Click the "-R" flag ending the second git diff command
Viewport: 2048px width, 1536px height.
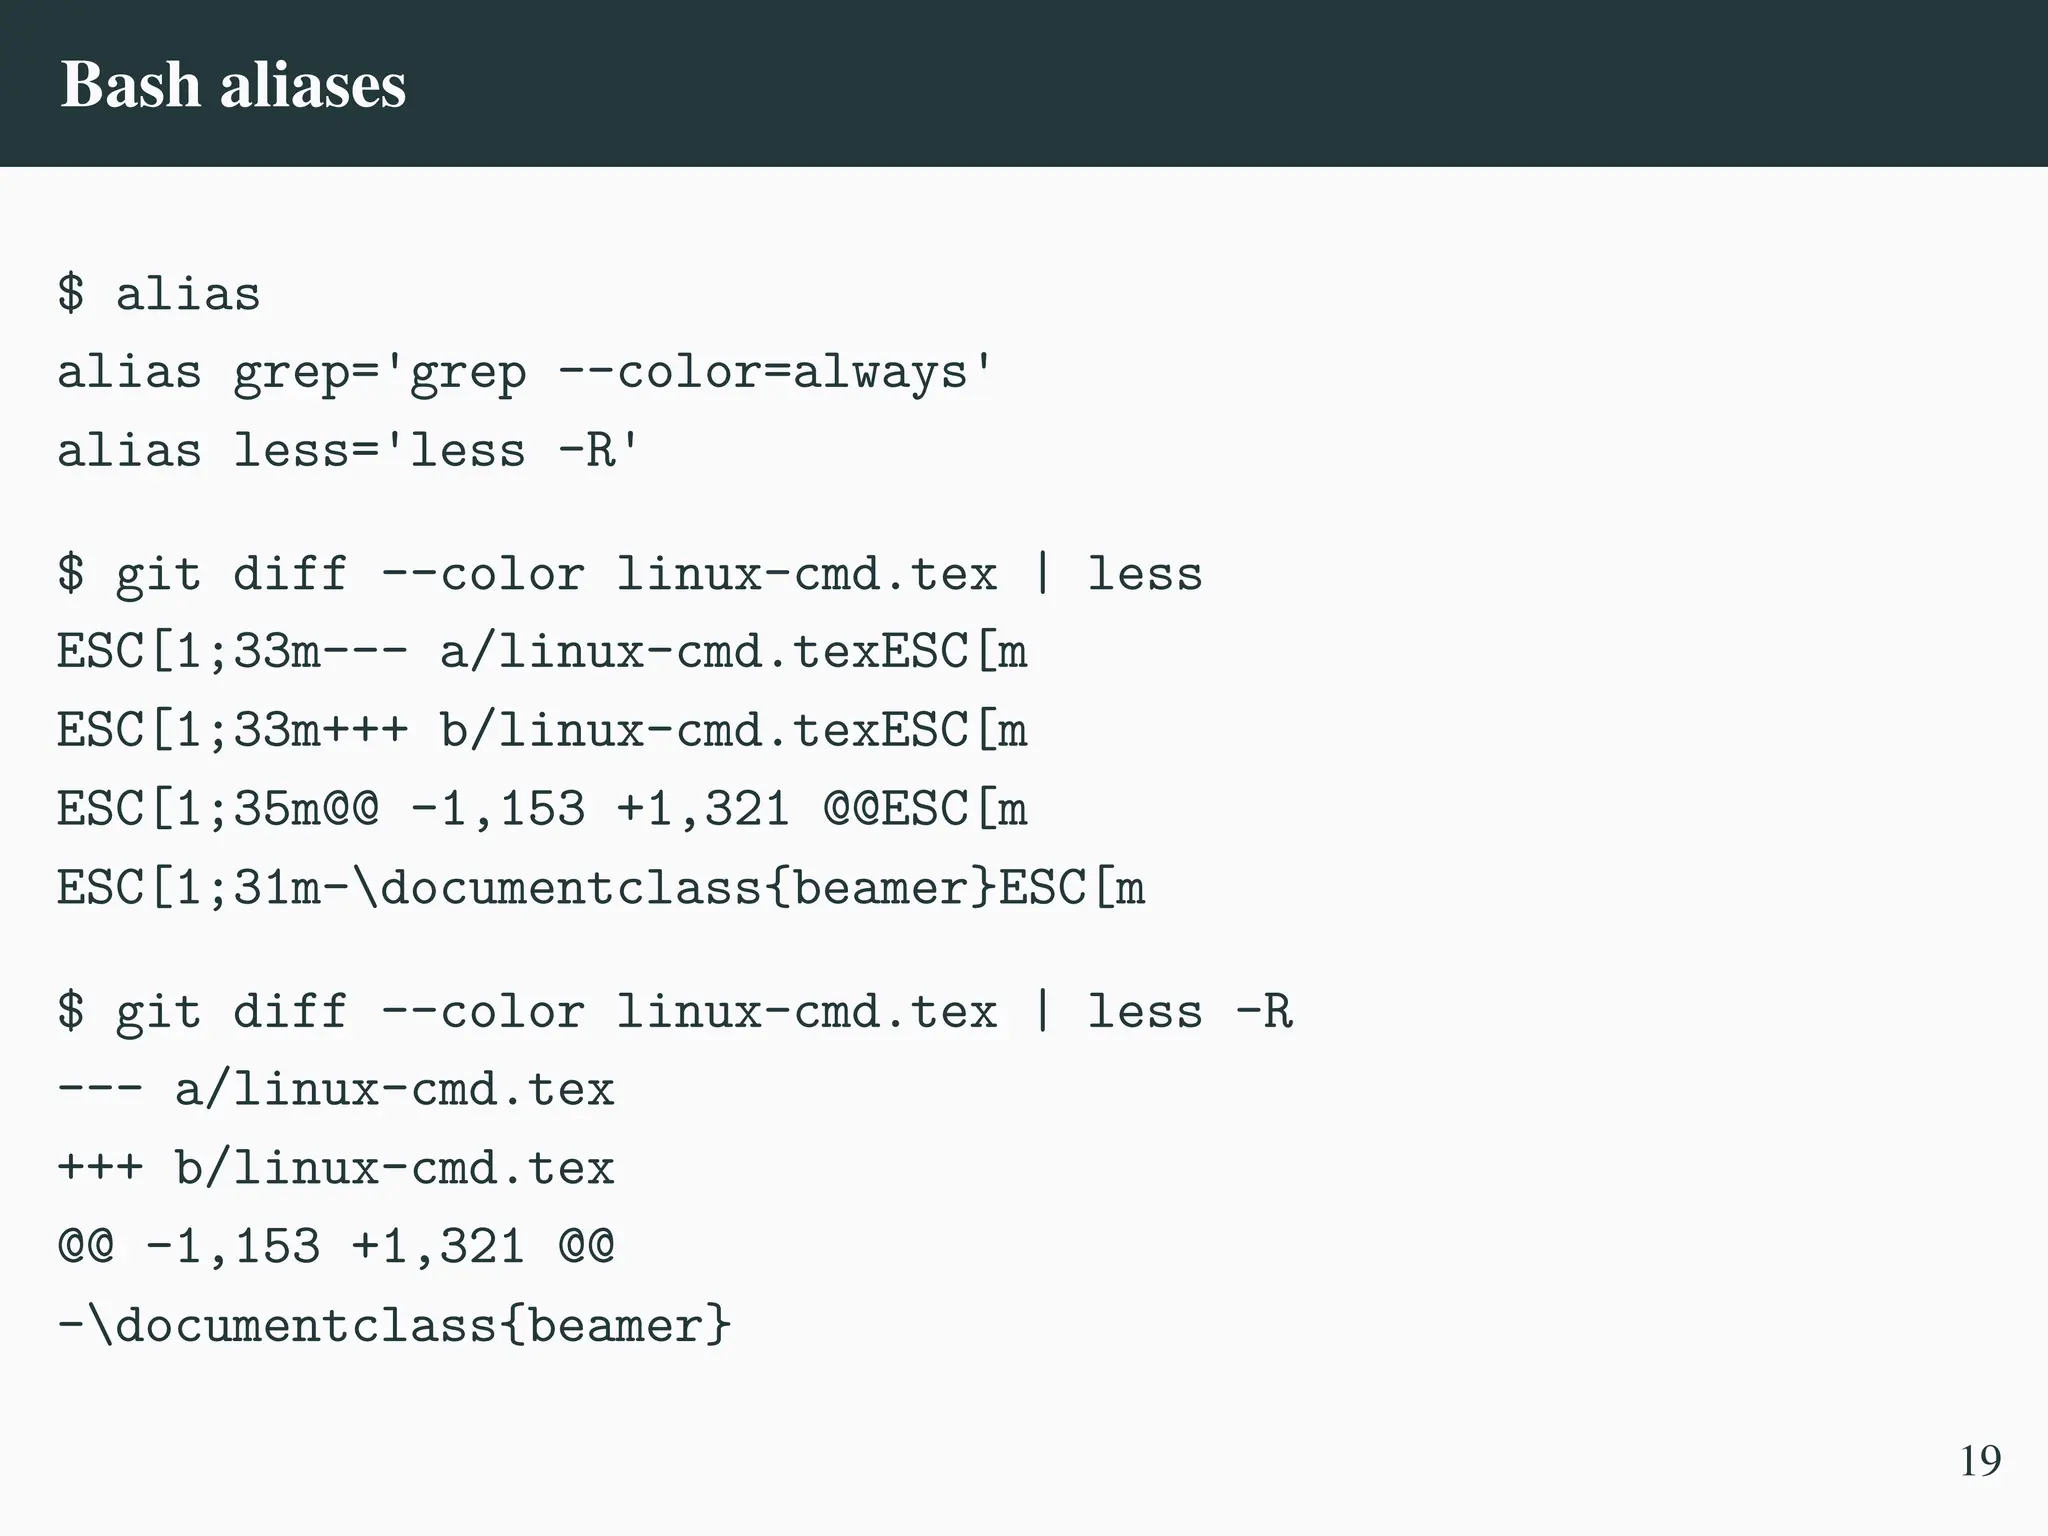pos(1264,1012)
